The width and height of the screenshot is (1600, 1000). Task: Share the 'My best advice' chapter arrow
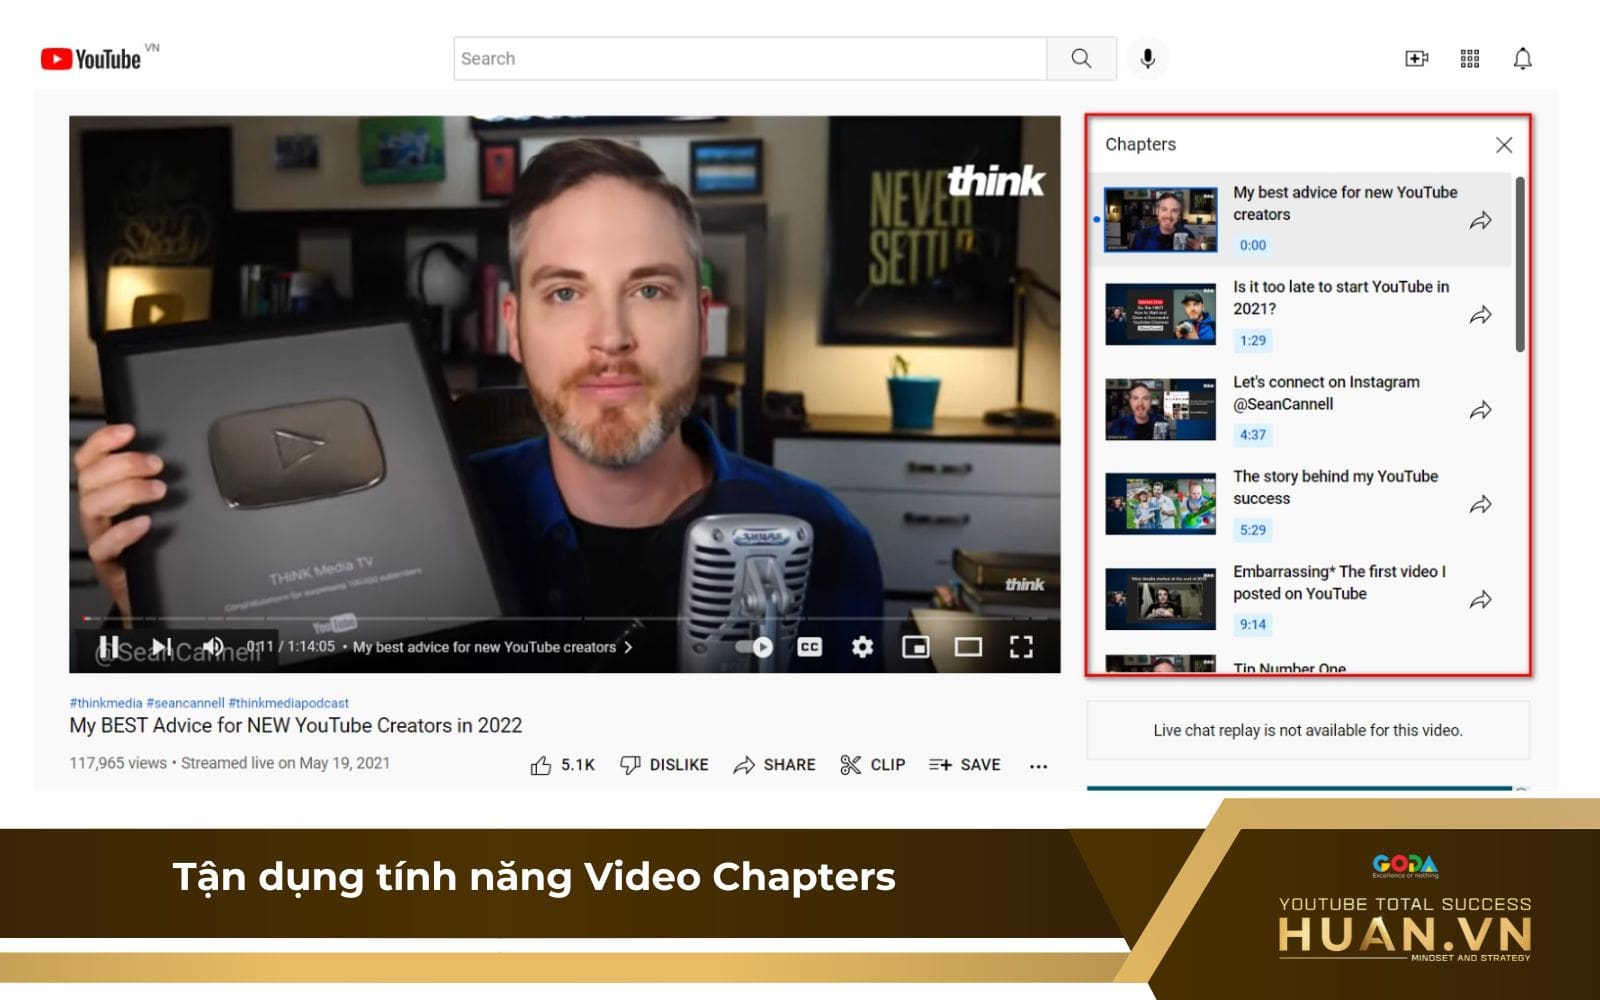coord(1481,220)
